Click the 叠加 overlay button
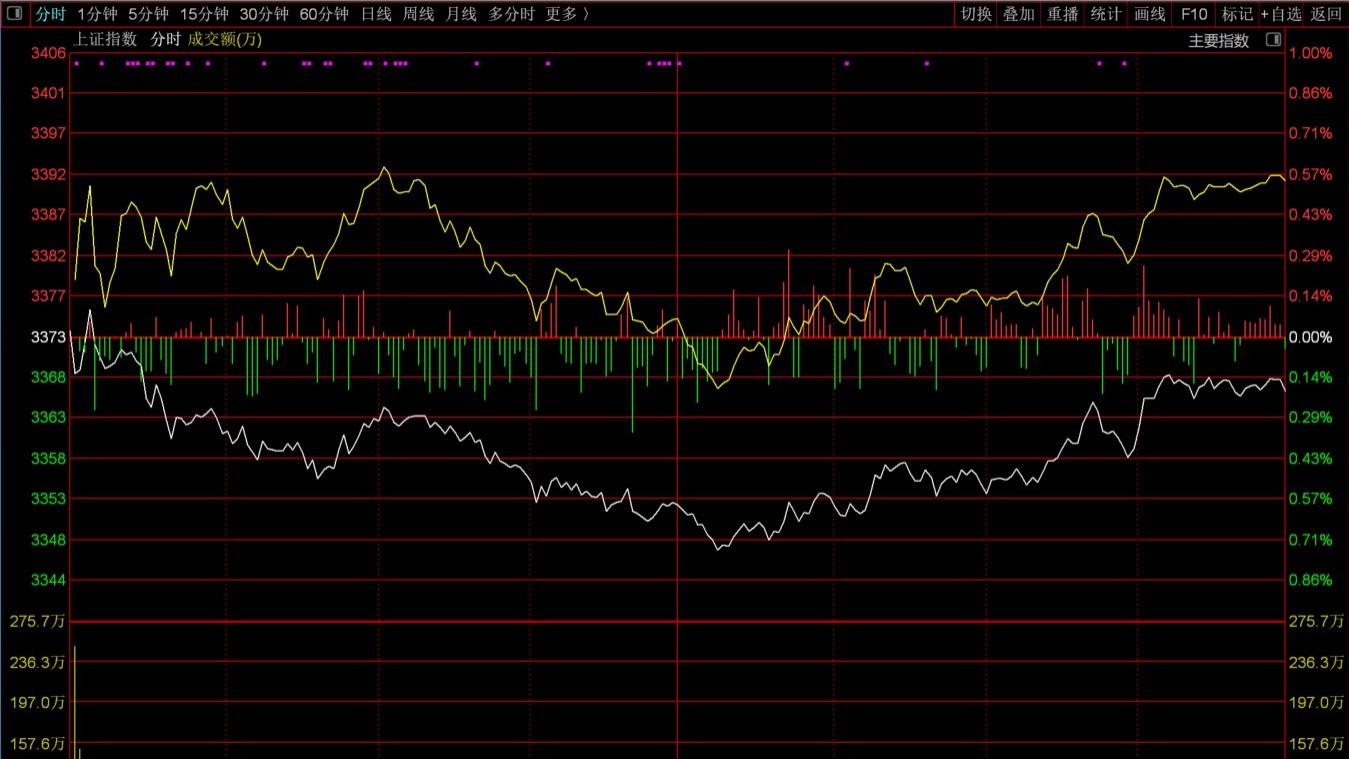 [x=1019, y=14]
